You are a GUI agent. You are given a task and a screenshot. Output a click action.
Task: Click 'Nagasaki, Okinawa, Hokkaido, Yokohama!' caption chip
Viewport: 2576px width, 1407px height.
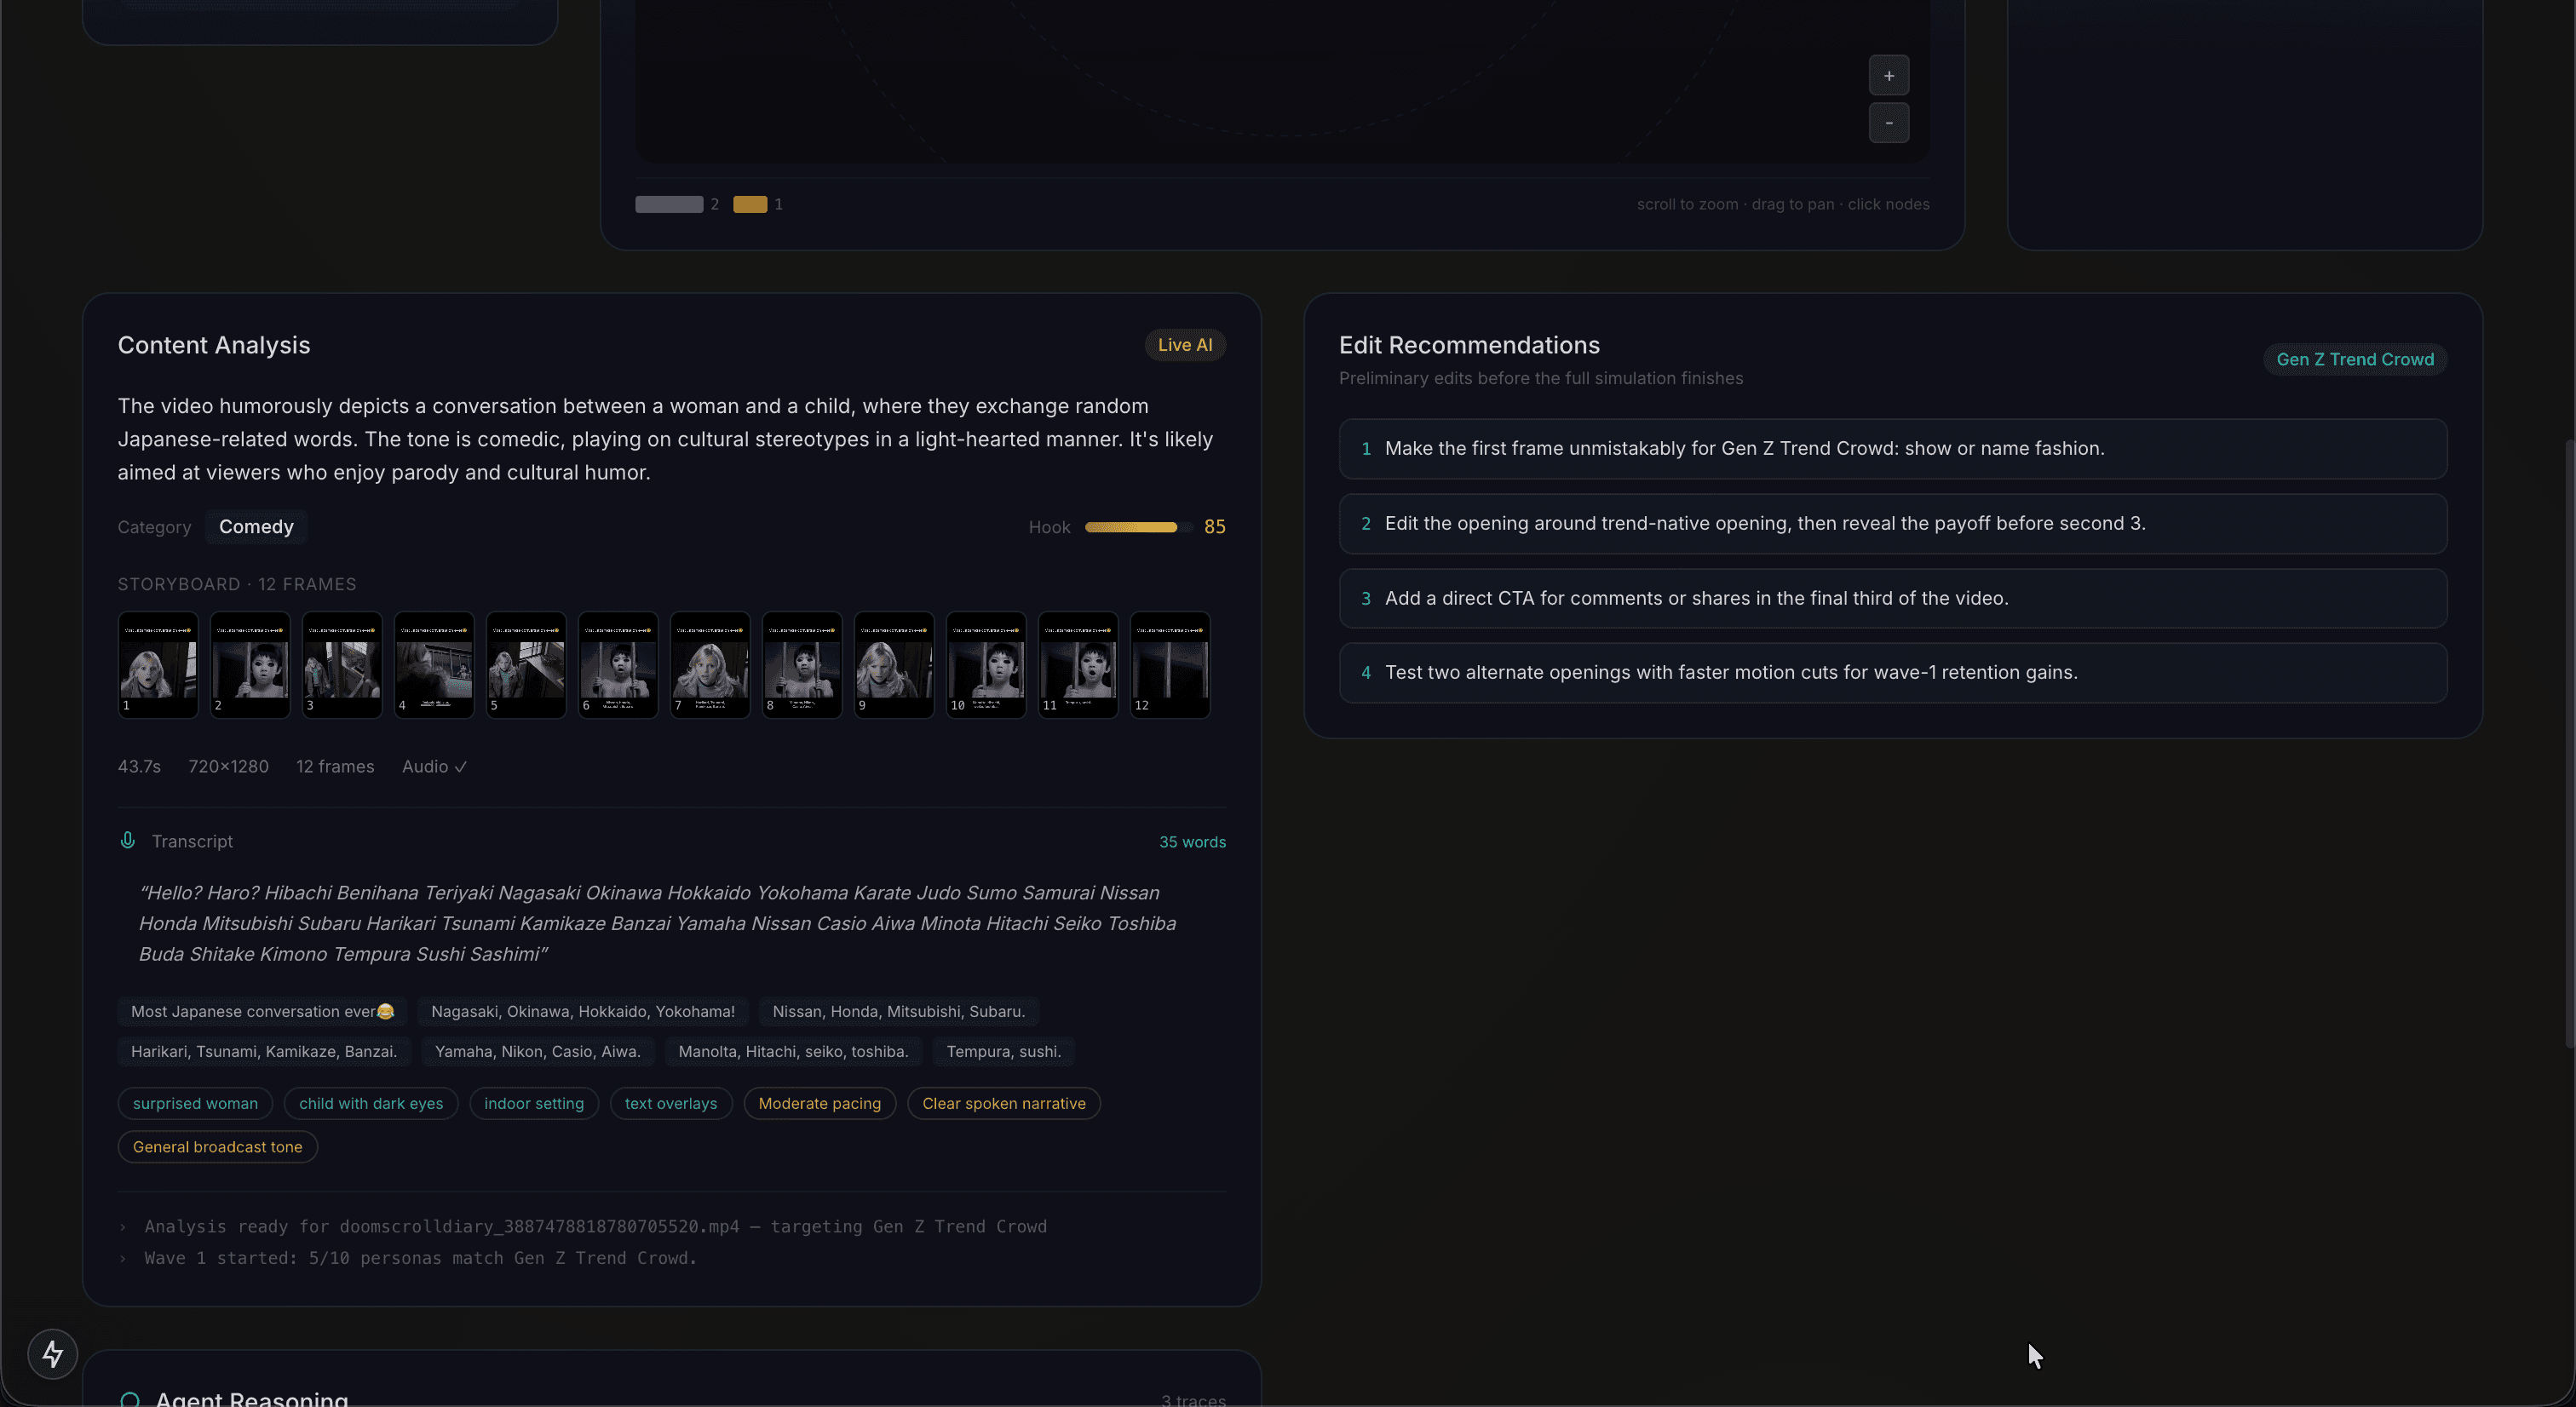point(582,1011)
